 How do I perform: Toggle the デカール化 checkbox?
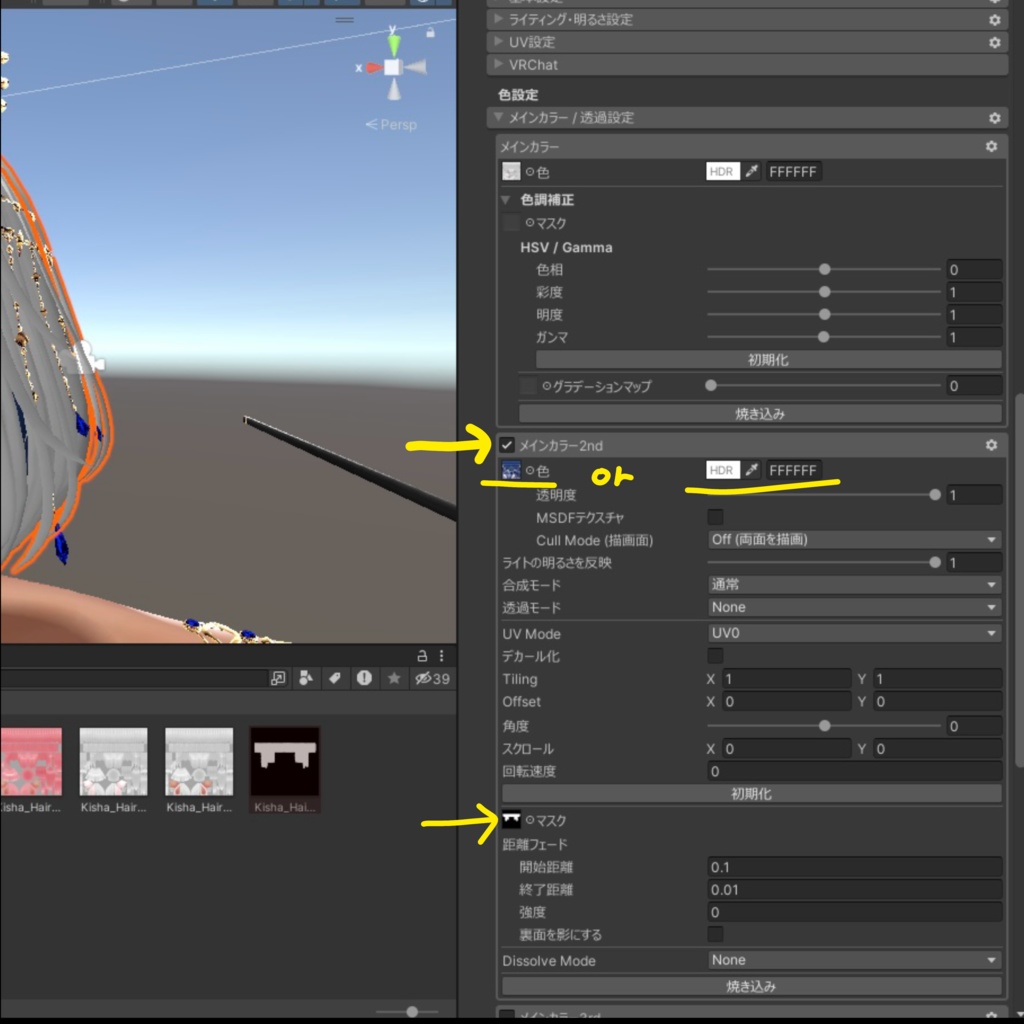715,656
